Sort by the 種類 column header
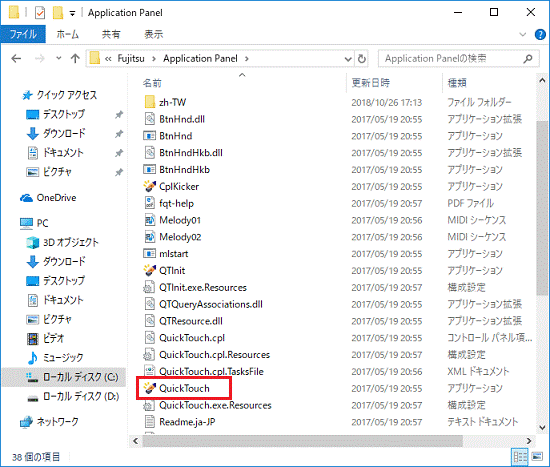The width and height of the screenshot is (550, 467). pyautogui.click(x=457, y=83)
